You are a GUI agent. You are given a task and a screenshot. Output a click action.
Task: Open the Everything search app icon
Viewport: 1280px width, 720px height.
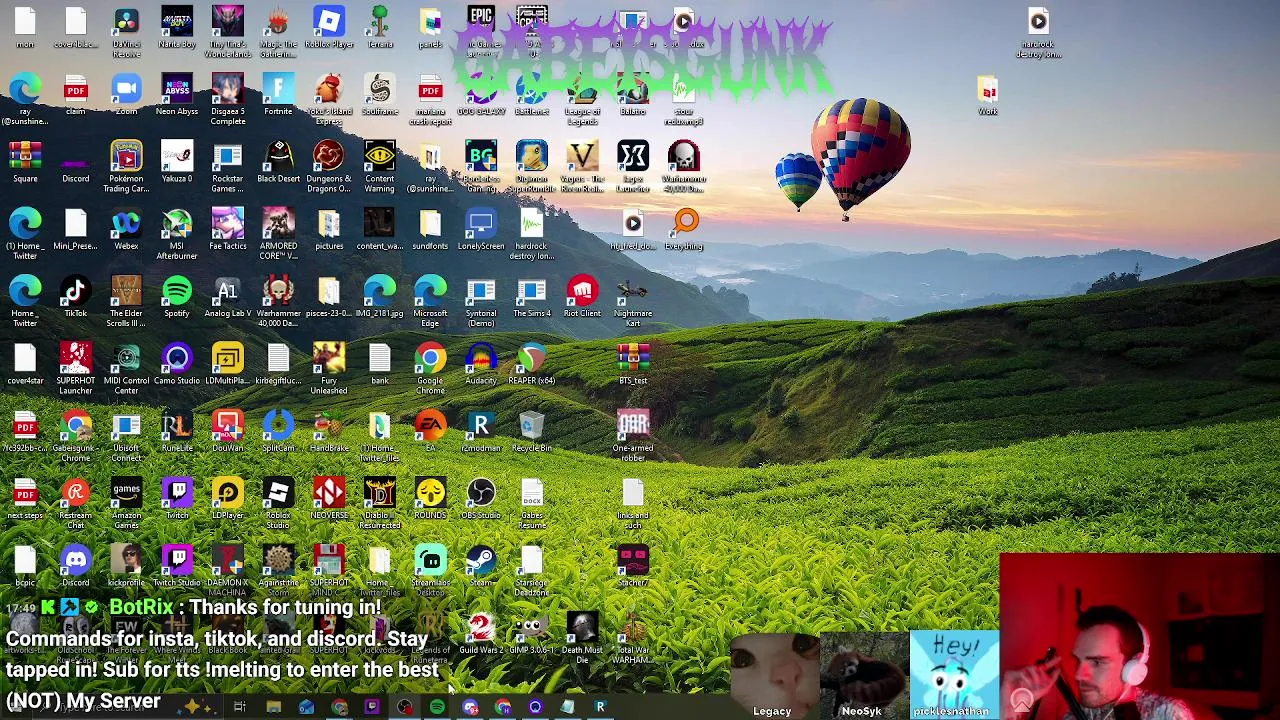pyautogui.click(x=686, y=229)
